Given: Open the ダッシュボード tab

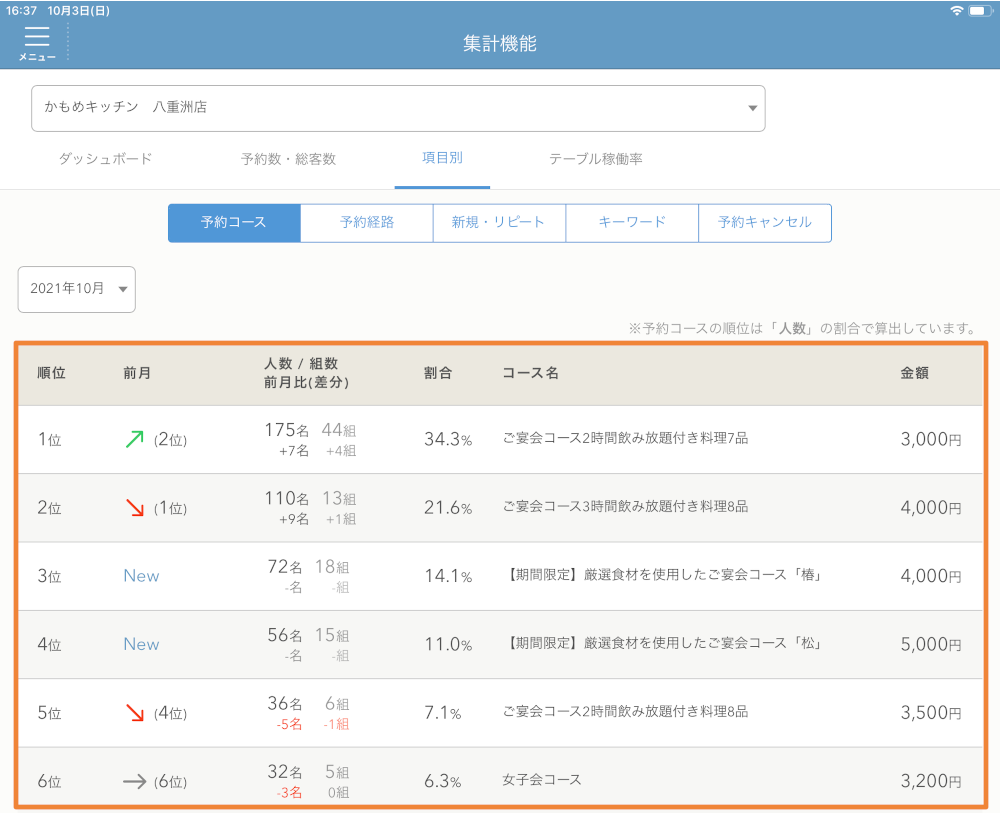Looking at the screenshot, I should [104, 158].
